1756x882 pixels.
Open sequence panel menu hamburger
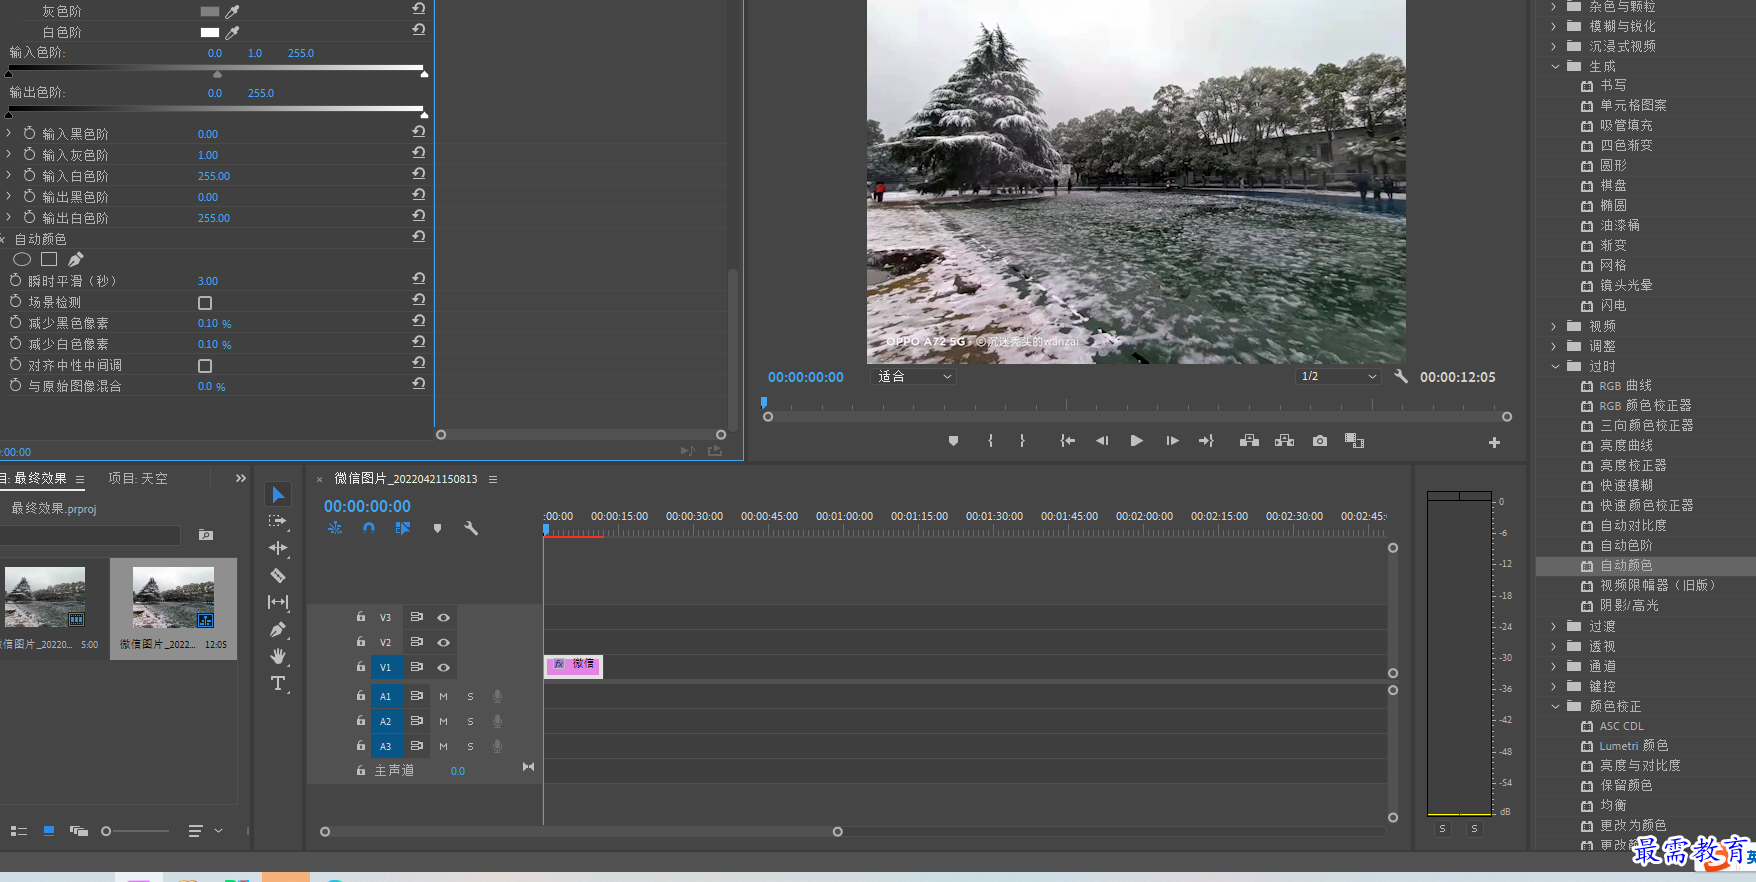coord(493,479)
